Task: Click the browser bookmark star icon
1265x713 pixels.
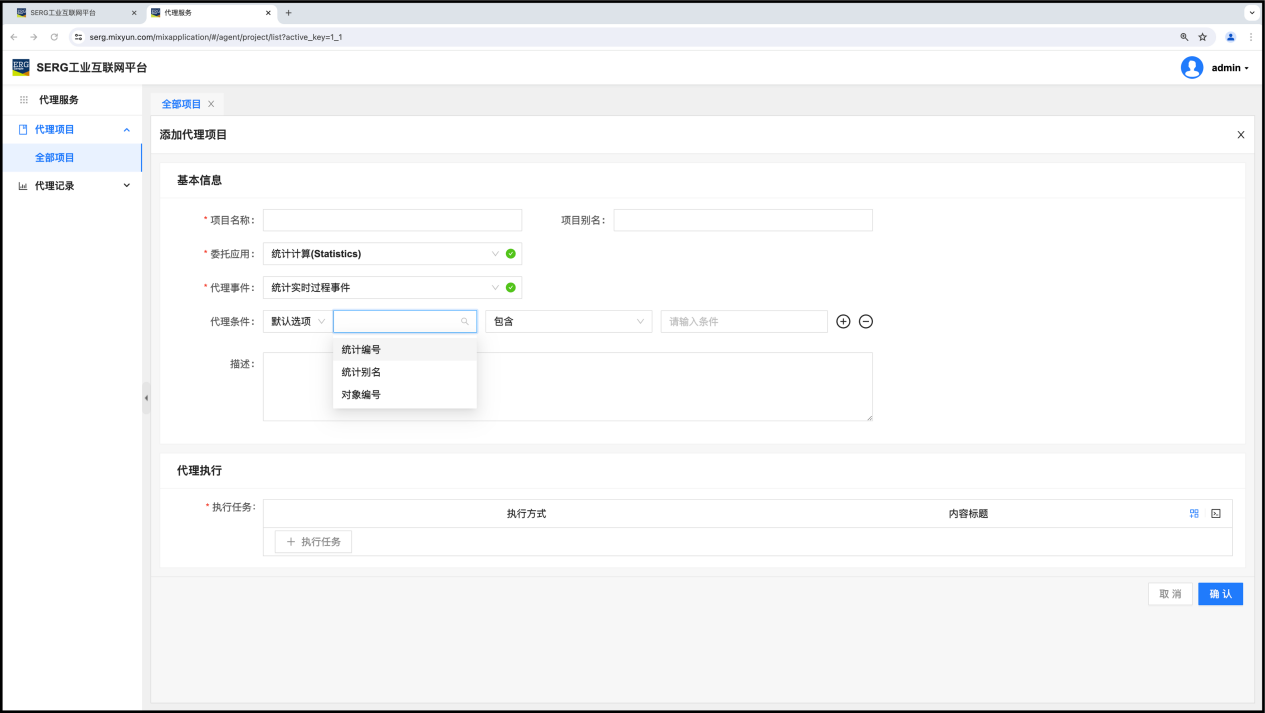Action: pos(1203,37)
